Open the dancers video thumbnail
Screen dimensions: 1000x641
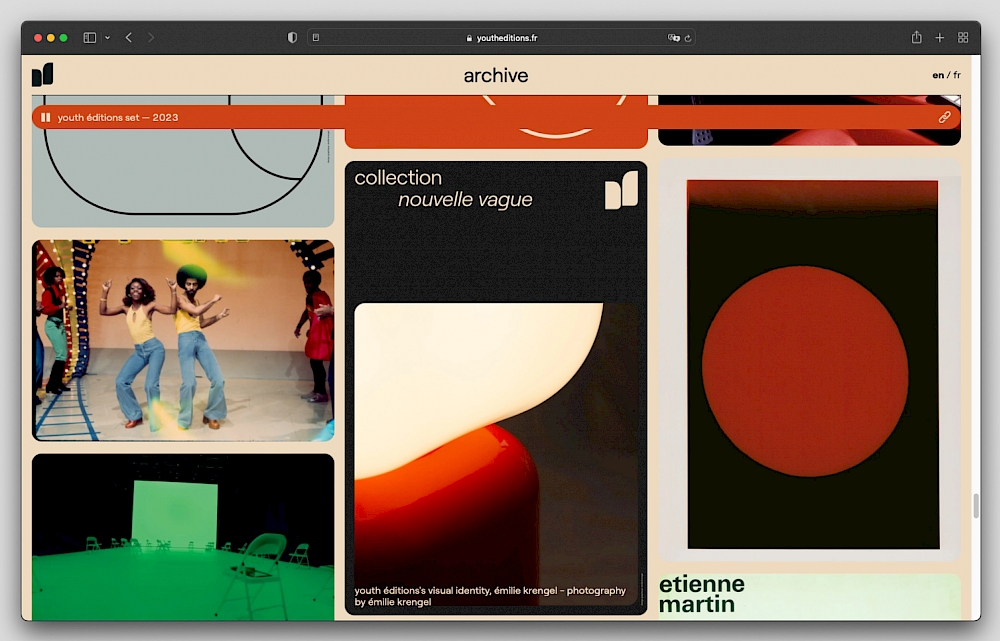coord(183,340)
